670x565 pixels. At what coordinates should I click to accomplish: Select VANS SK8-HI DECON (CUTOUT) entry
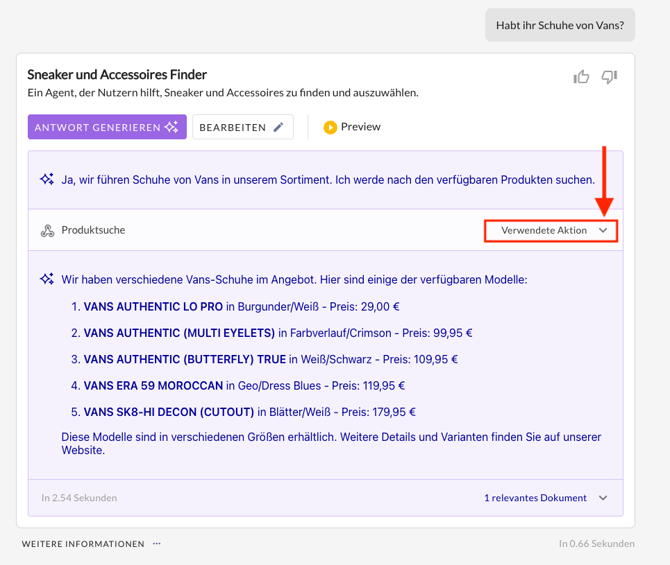coord(168,411)
